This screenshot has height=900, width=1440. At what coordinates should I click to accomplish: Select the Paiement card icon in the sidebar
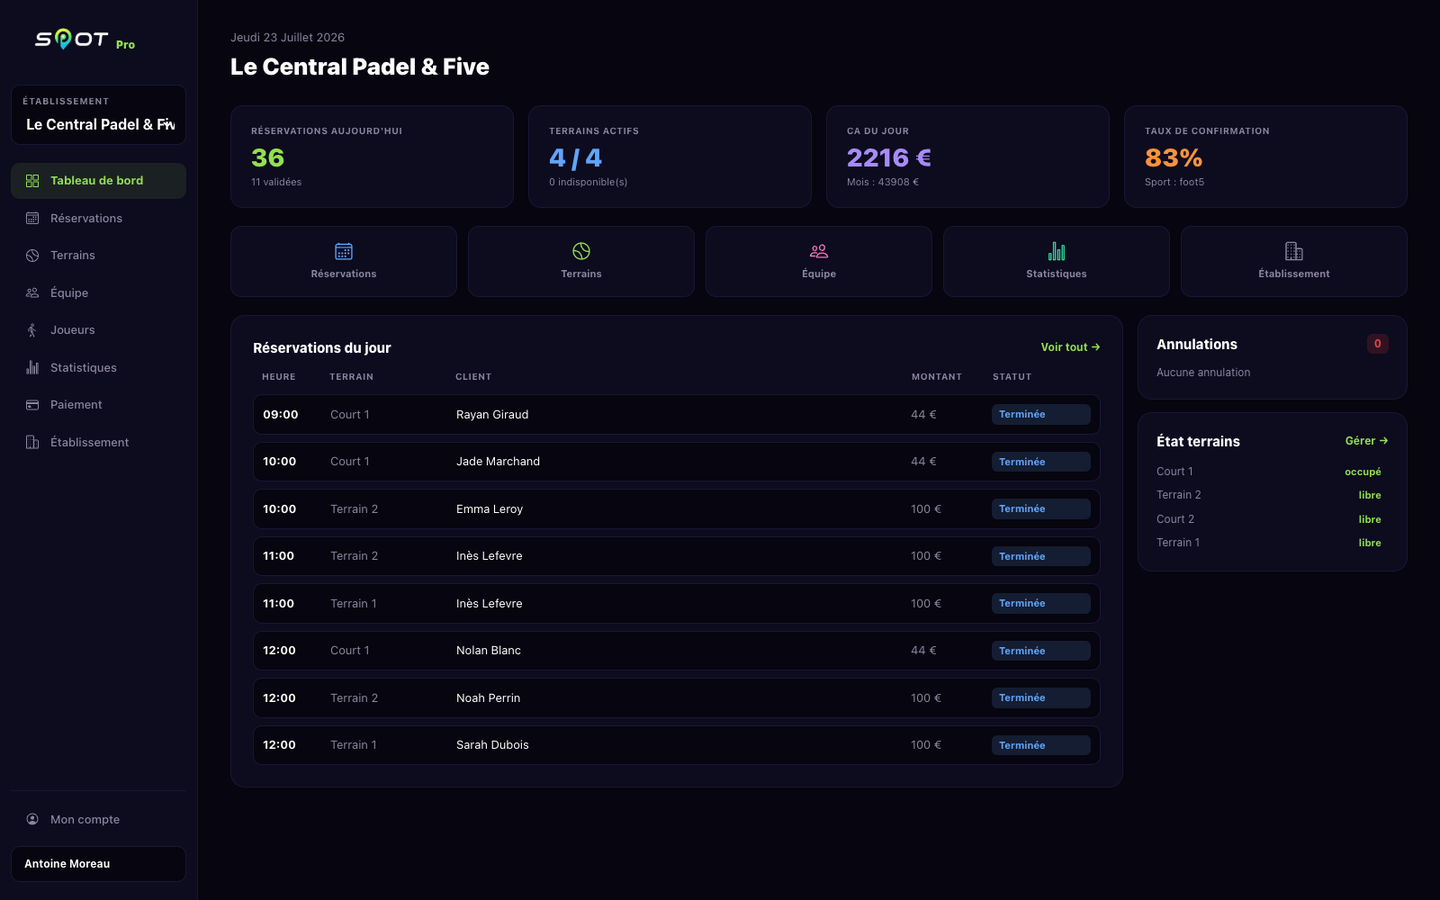[32, 405]
